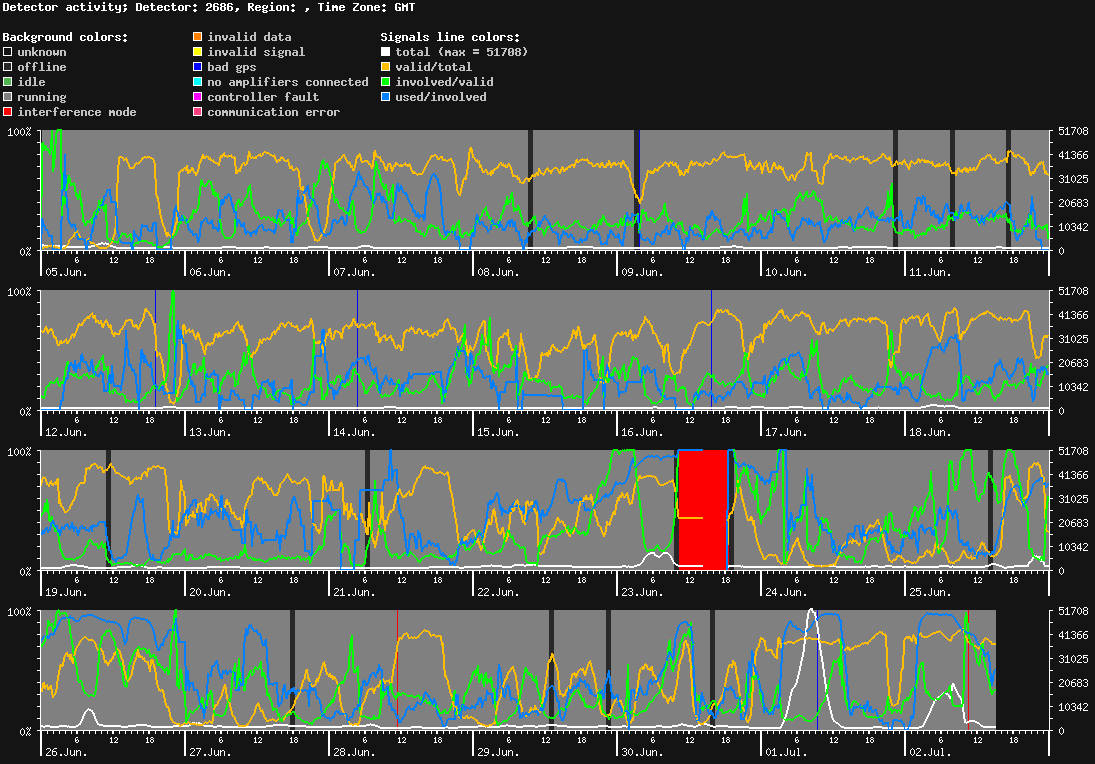The width and height of the screenshot is (1095, 764).
Task: Click the red vertical marker line on 28.Jun.
Action: (397, 669)
